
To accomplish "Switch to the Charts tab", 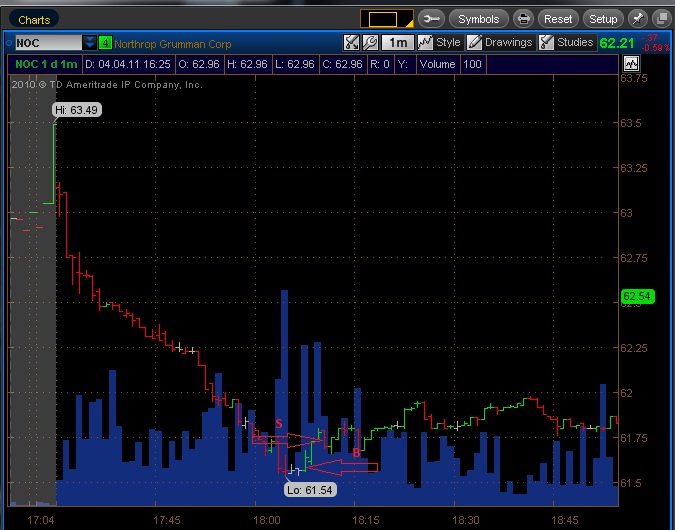I will click(34, 19).
